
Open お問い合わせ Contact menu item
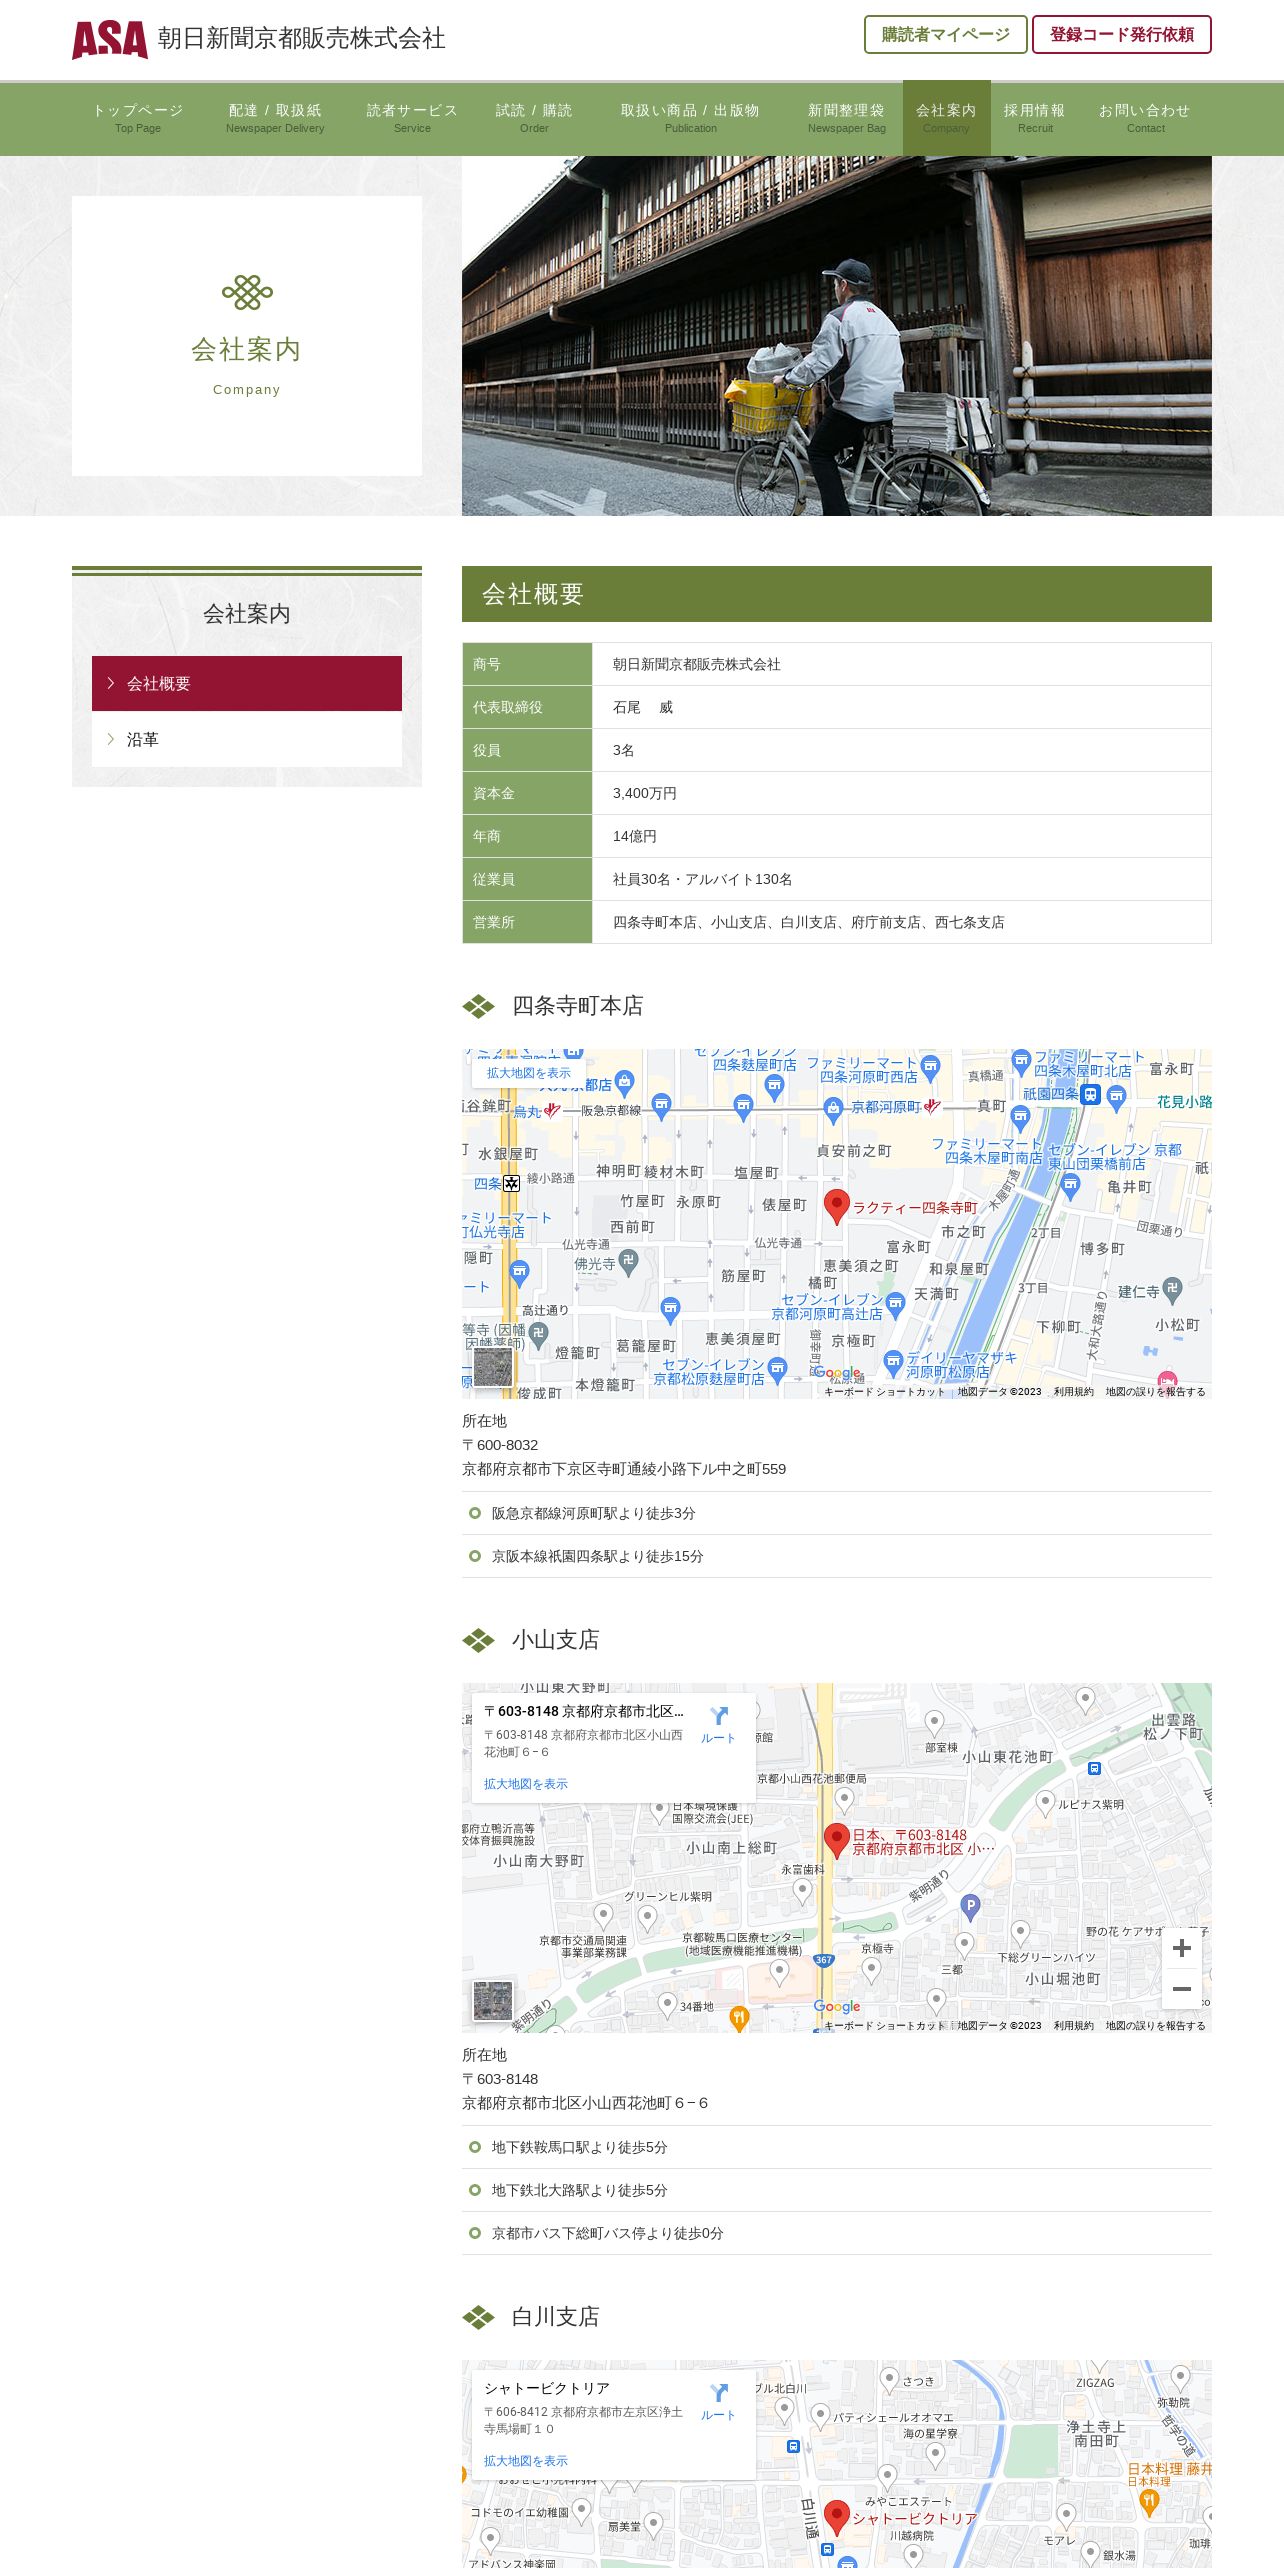(1145, 118)
